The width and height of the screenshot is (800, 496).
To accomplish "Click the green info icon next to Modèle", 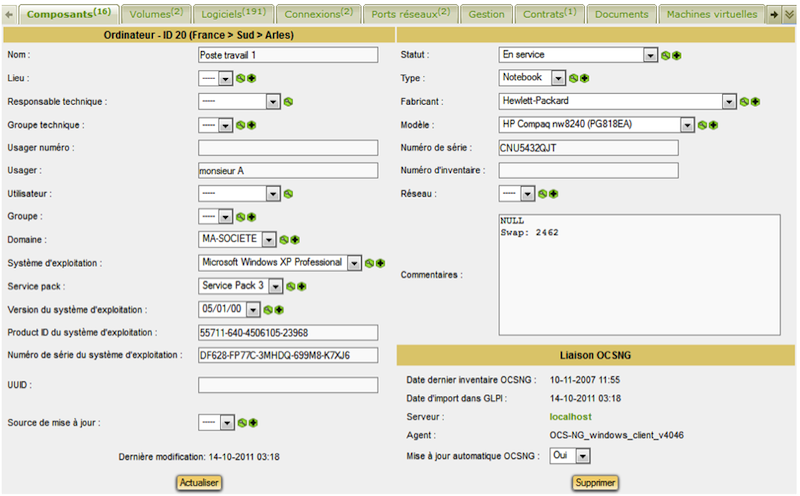I will click(703, 125).
